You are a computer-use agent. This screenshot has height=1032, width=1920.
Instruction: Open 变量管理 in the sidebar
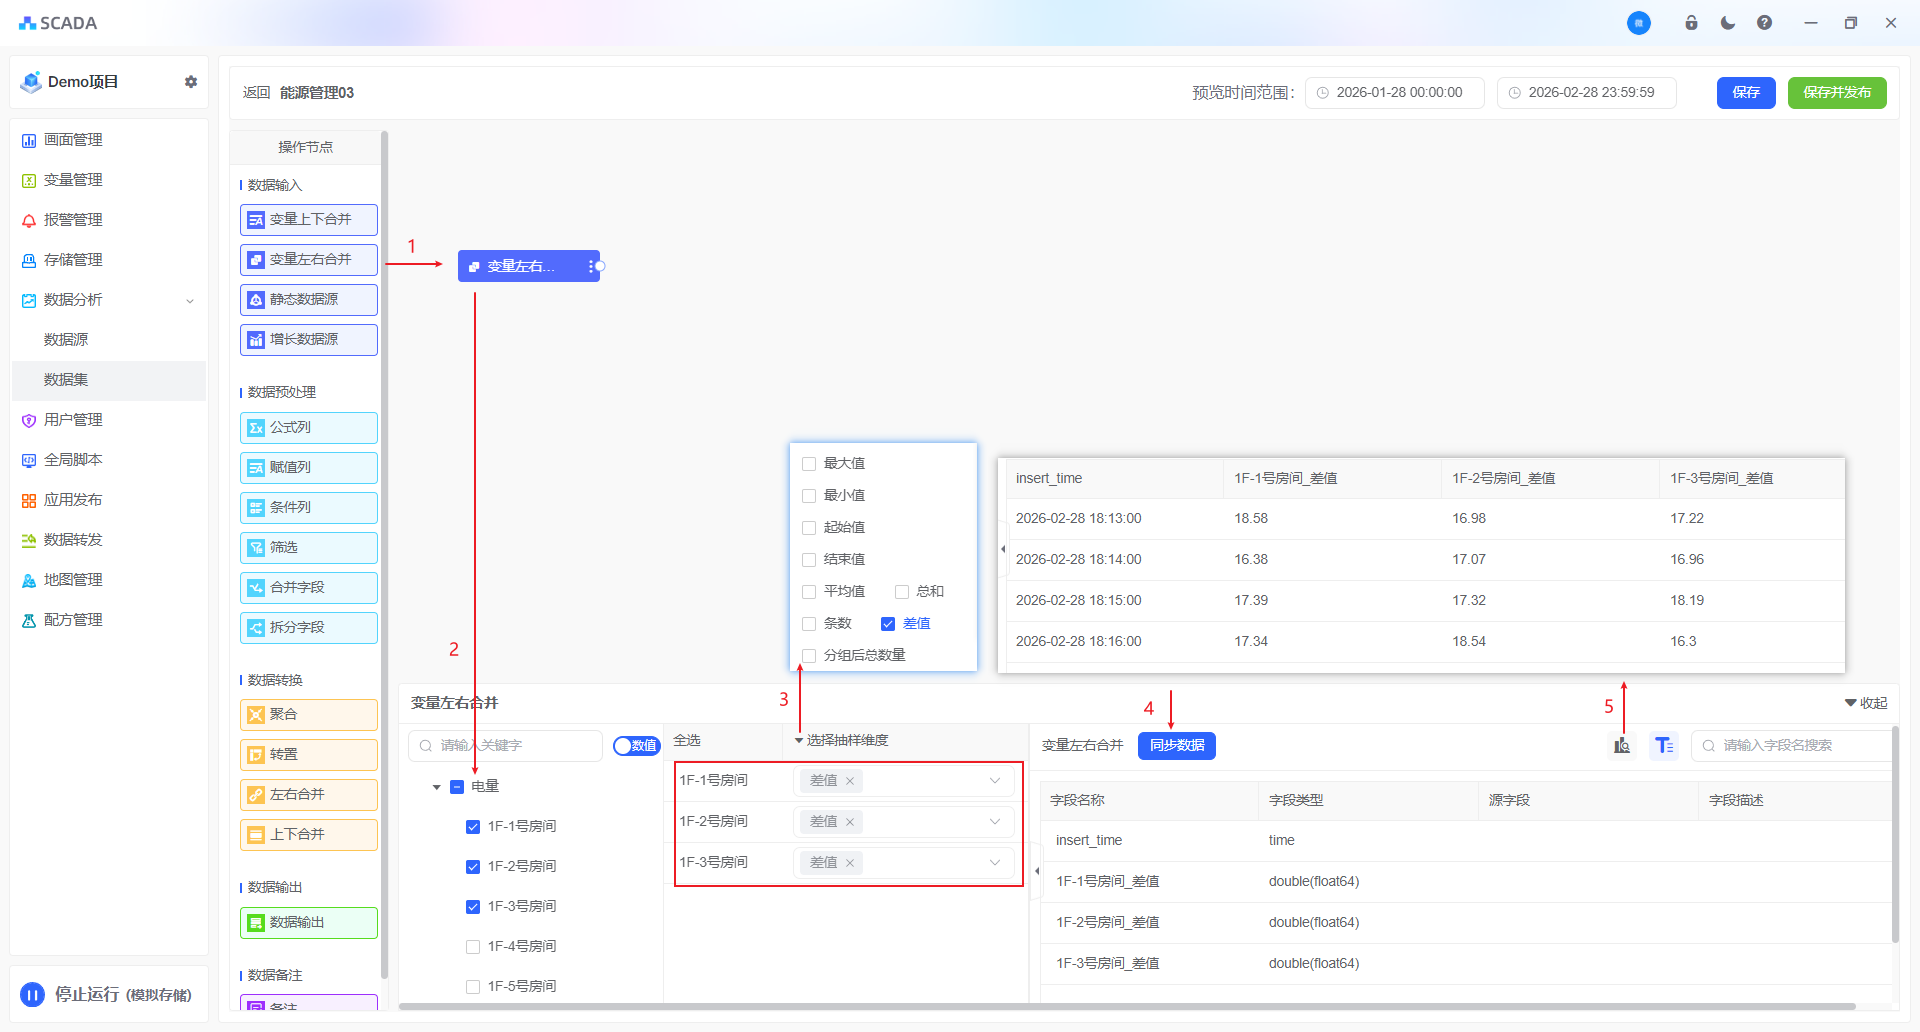73,180
